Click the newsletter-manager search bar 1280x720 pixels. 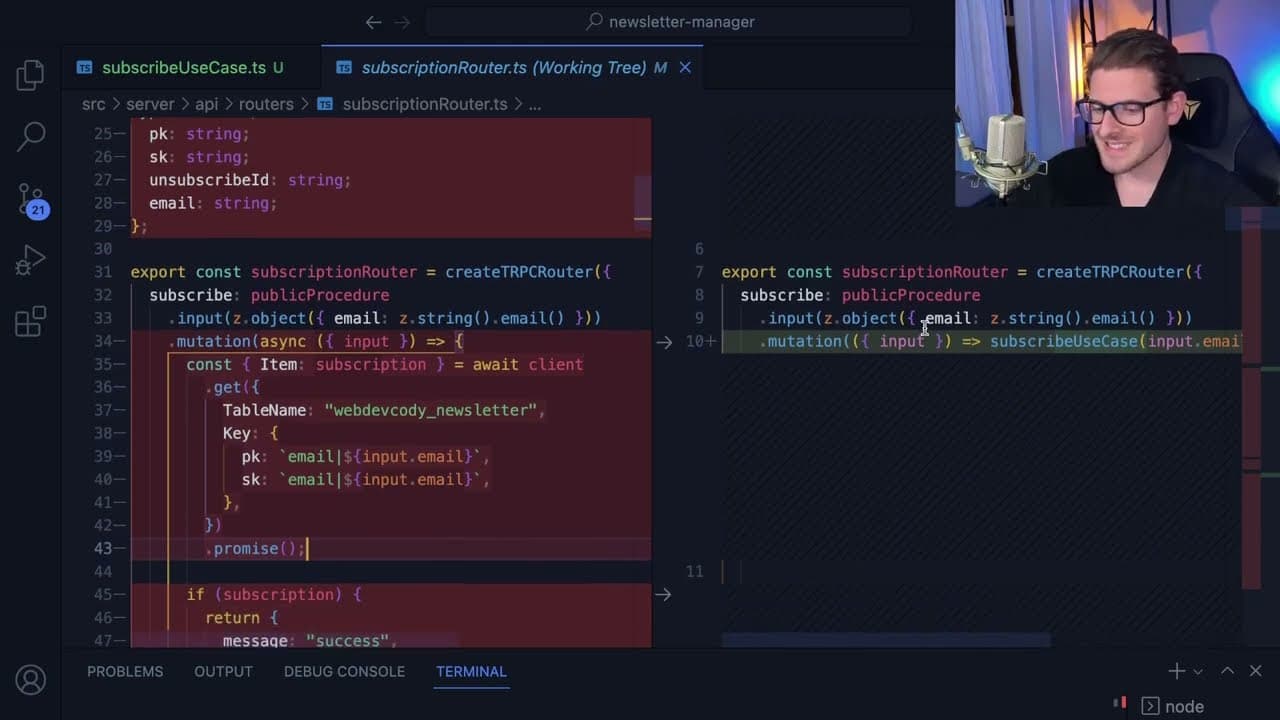point(668,22)
